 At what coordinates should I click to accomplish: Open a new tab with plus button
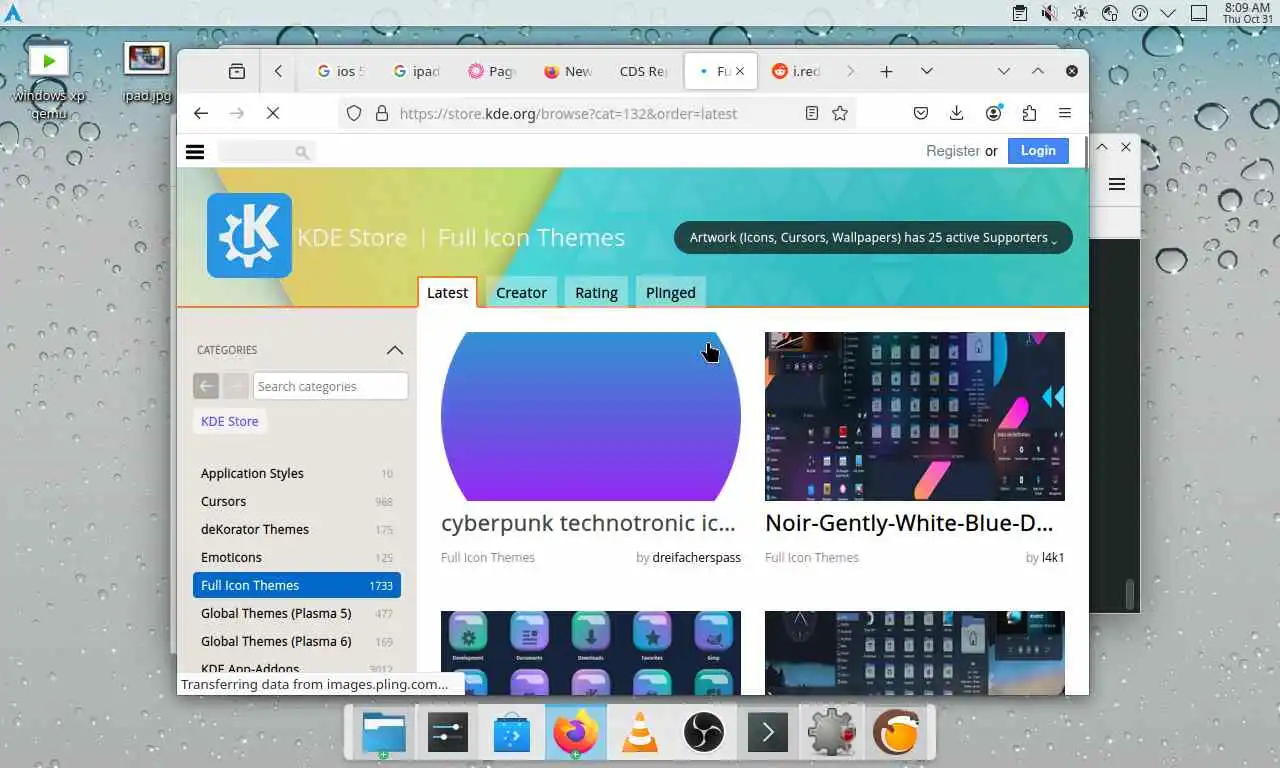(886, 71)
